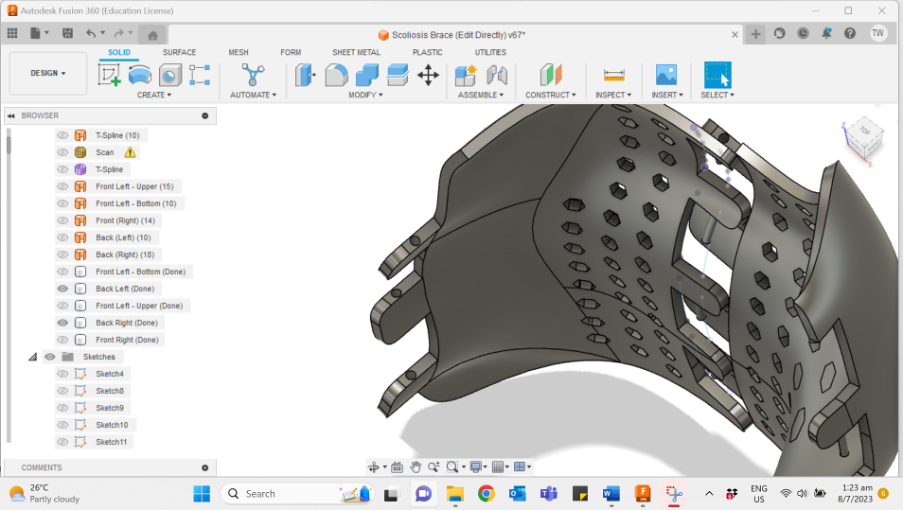Switch to the Surface tab
904x510 pixels.
pyautogui.click(x=179, y=52)
